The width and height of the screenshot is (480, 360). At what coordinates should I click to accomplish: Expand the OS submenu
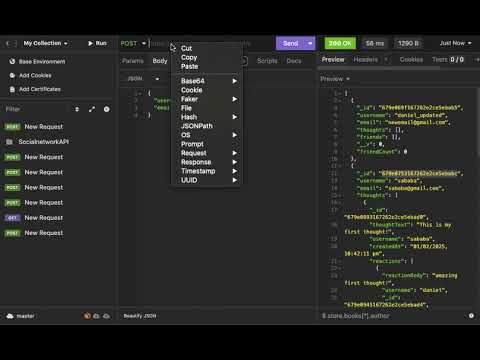pyautogui.click(x=207, y=135)
